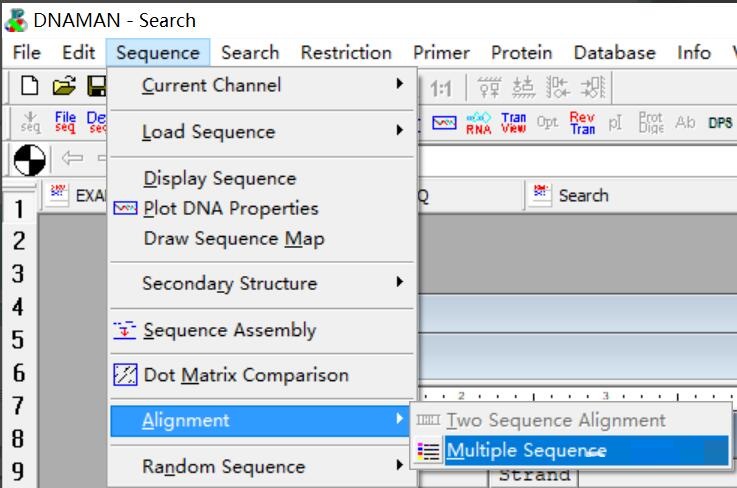Click the File seq toolbar icon
Image resolution: width=737 pixels, height=488 pixels.
point(64,123)
